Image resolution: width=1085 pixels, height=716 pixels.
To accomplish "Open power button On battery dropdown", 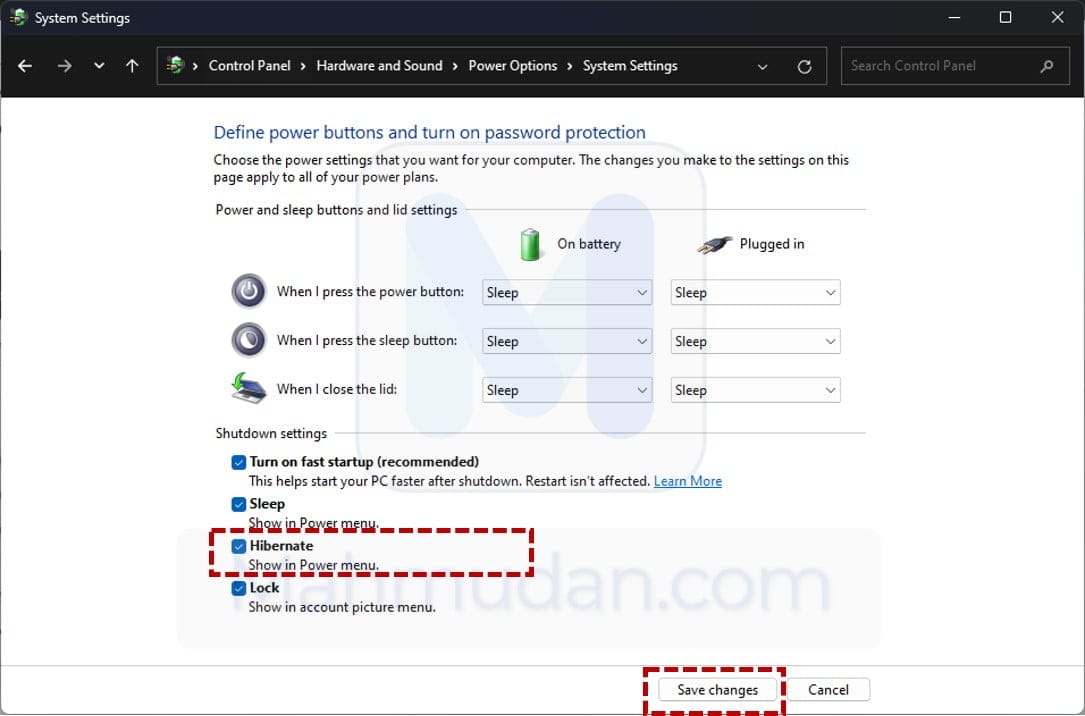I will tap(567, 293).
